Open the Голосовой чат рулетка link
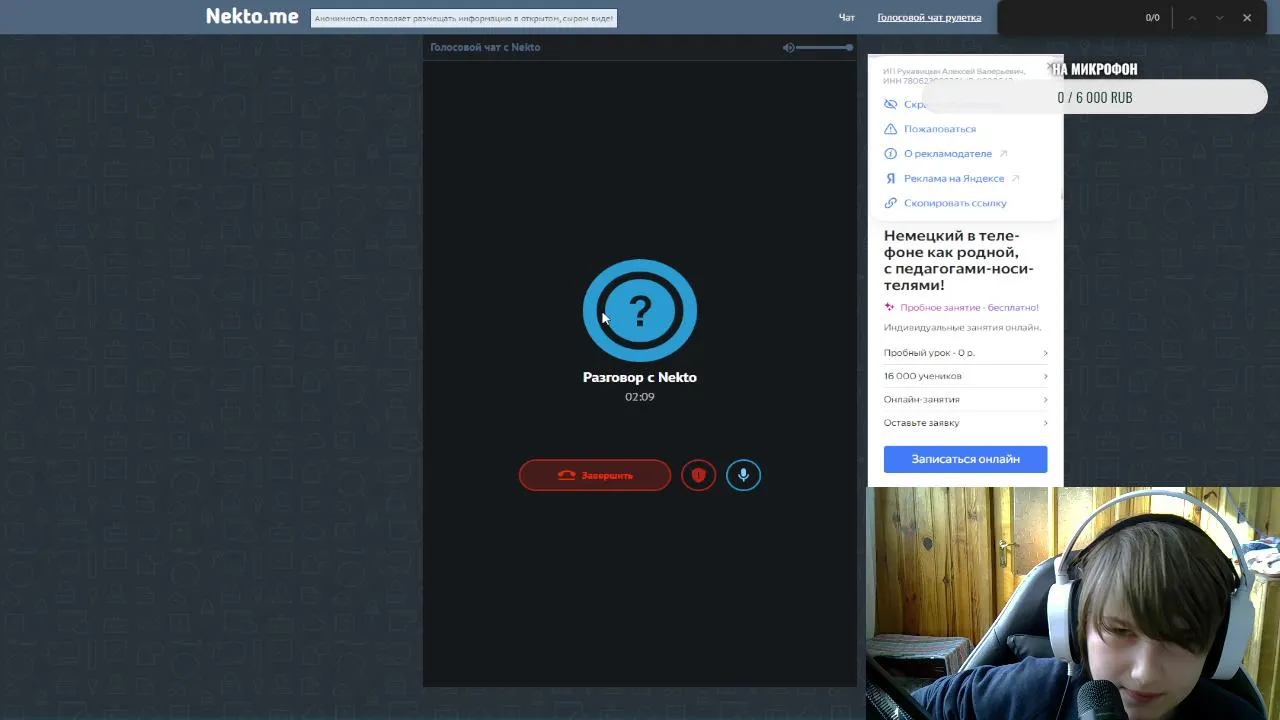Screen dimensions: 1280x720 tap(929, 18)
